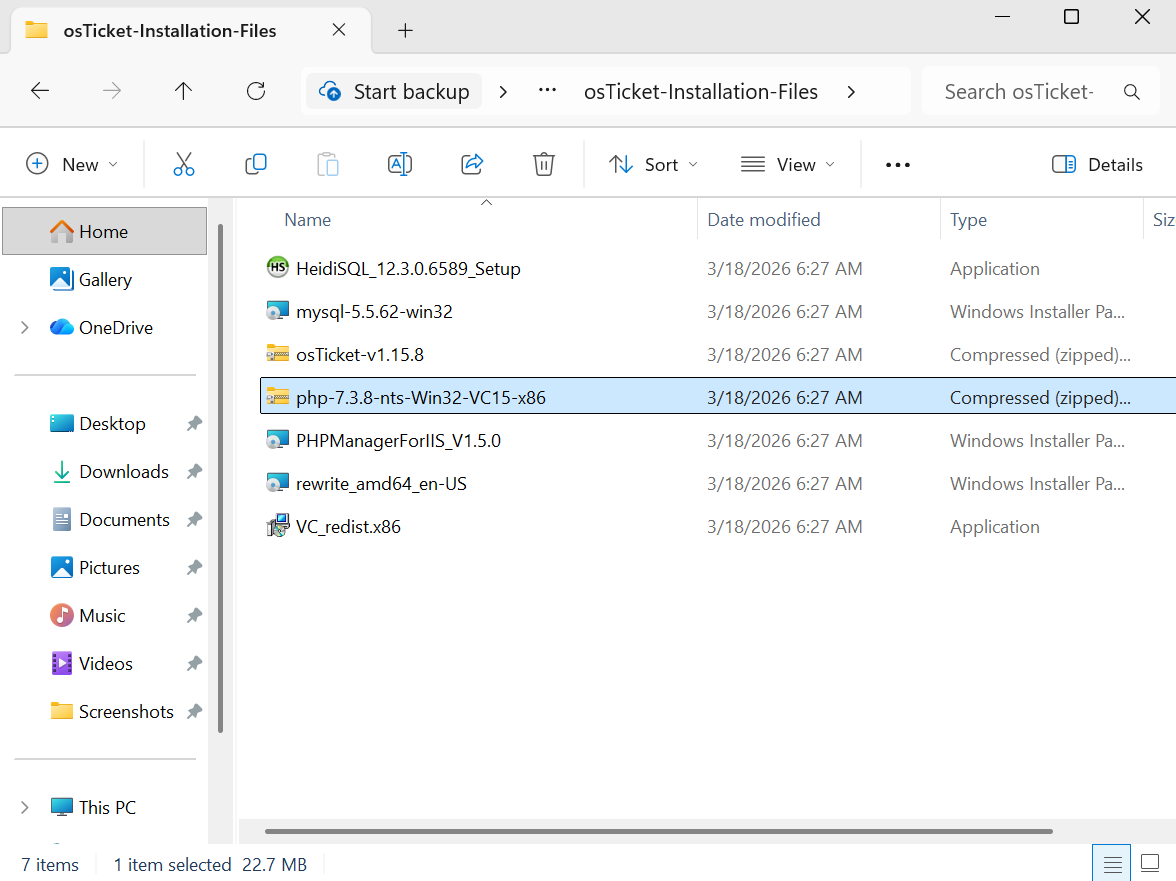Click the mysql-5.5.62-win32 installer icon
This screenshot has width=1176, height=881.
click(278, 311)
